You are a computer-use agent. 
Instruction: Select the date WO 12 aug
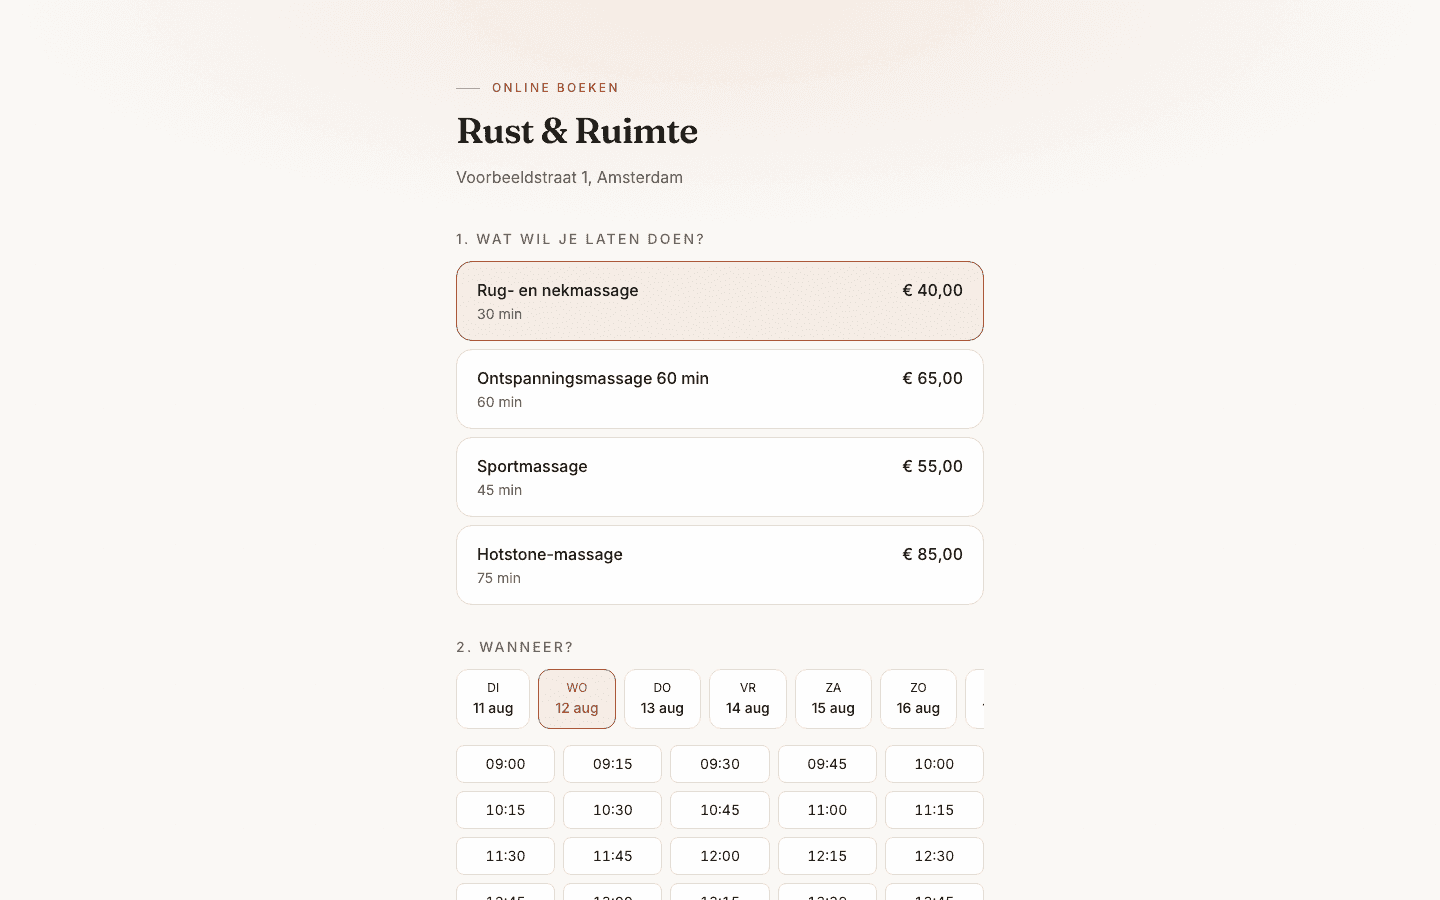tap(577, 699)
